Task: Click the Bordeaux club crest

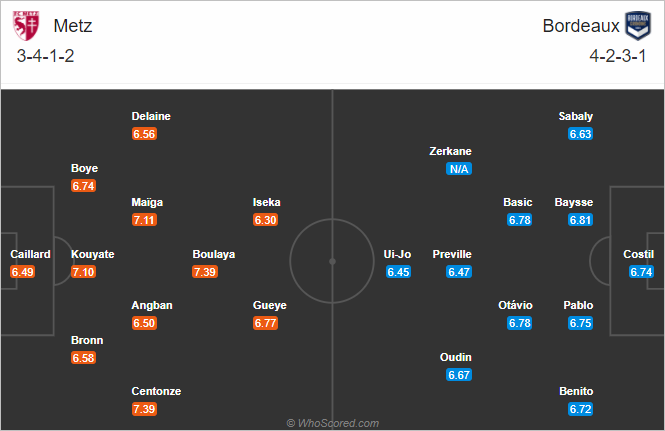Action: point(638,26)
